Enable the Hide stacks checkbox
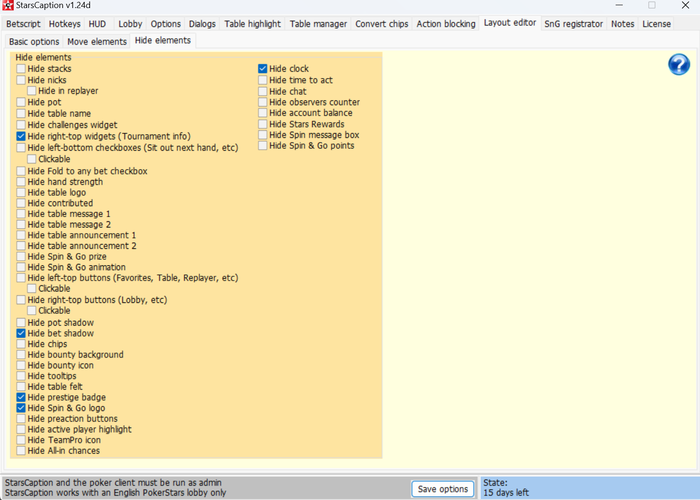700x500 pixels. click(21, 69)
